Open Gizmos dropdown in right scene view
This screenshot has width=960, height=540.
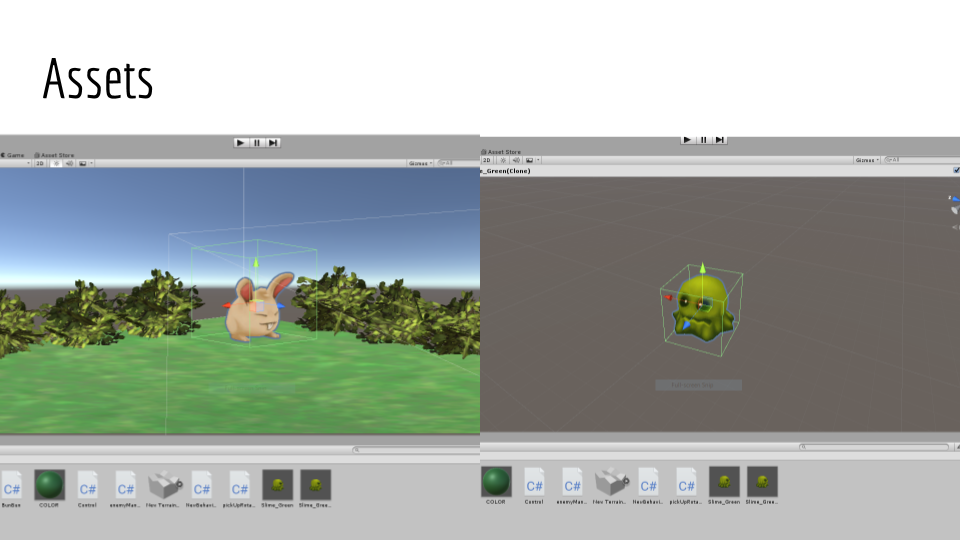tap(867, 160)
